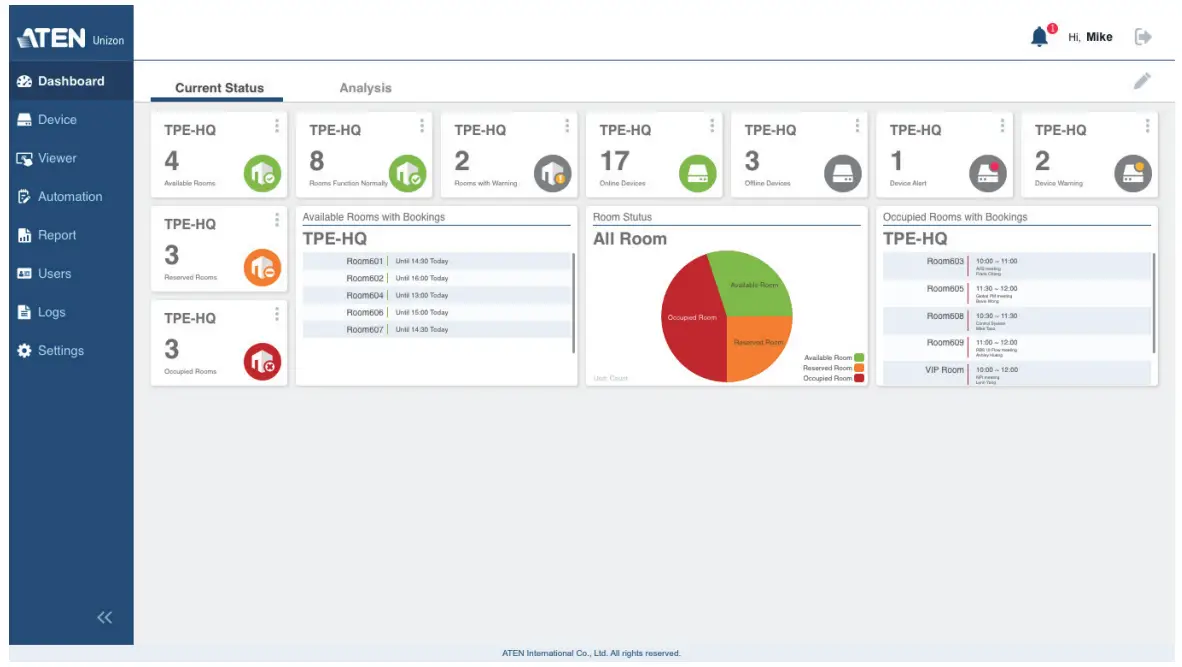Collapse the sidebar with the double-chevron
This screenshot has width=1182, height=667.
104,618
